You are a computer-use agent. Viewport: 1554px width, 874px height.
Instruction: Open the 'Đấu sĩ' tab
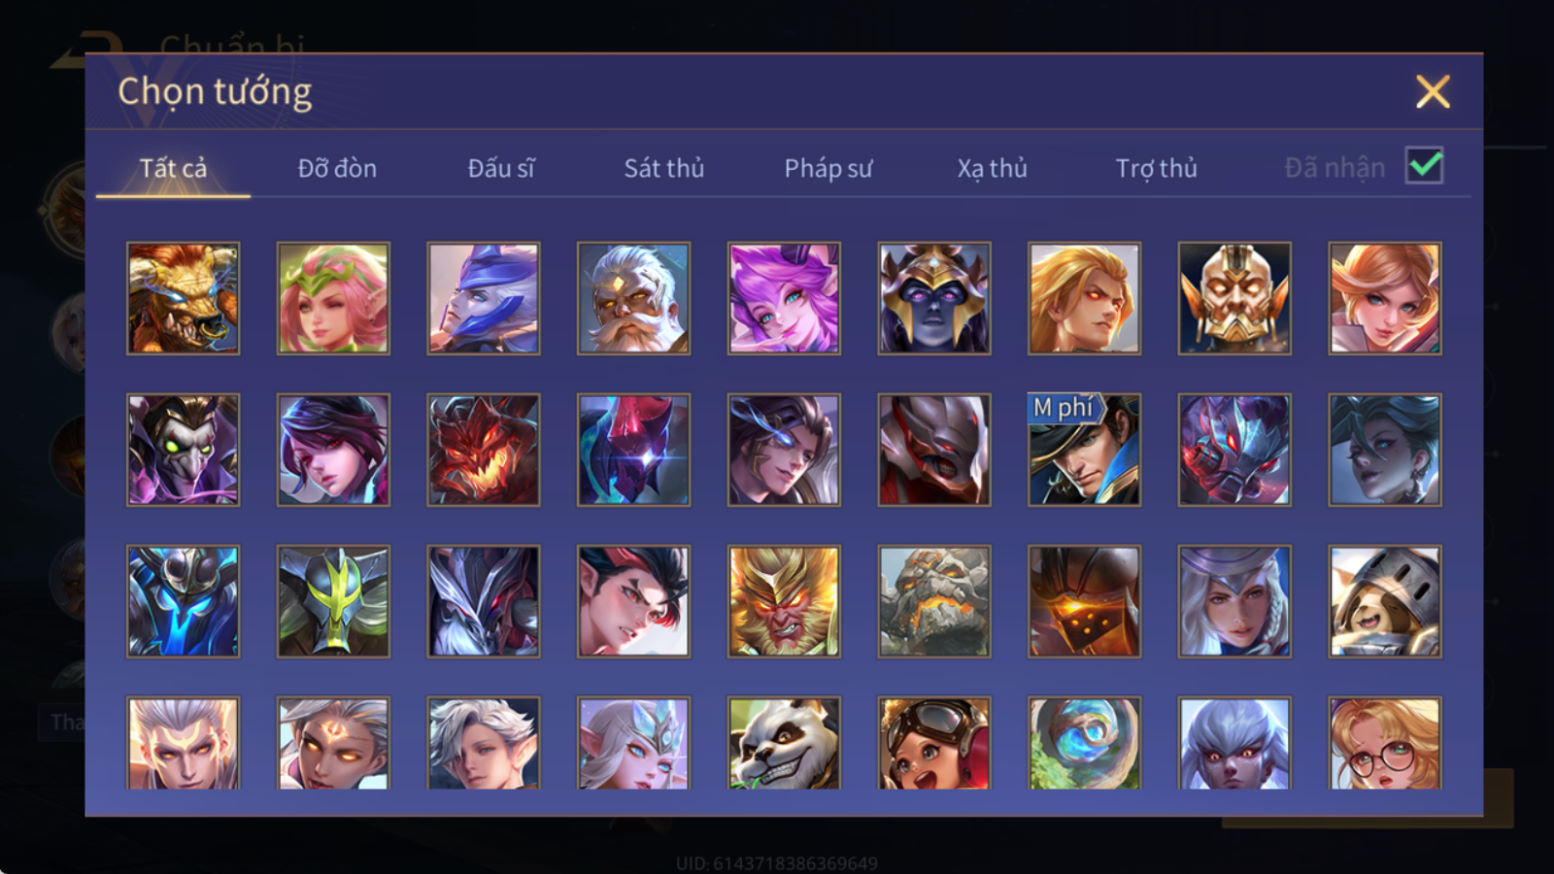[x=501, y=168]
